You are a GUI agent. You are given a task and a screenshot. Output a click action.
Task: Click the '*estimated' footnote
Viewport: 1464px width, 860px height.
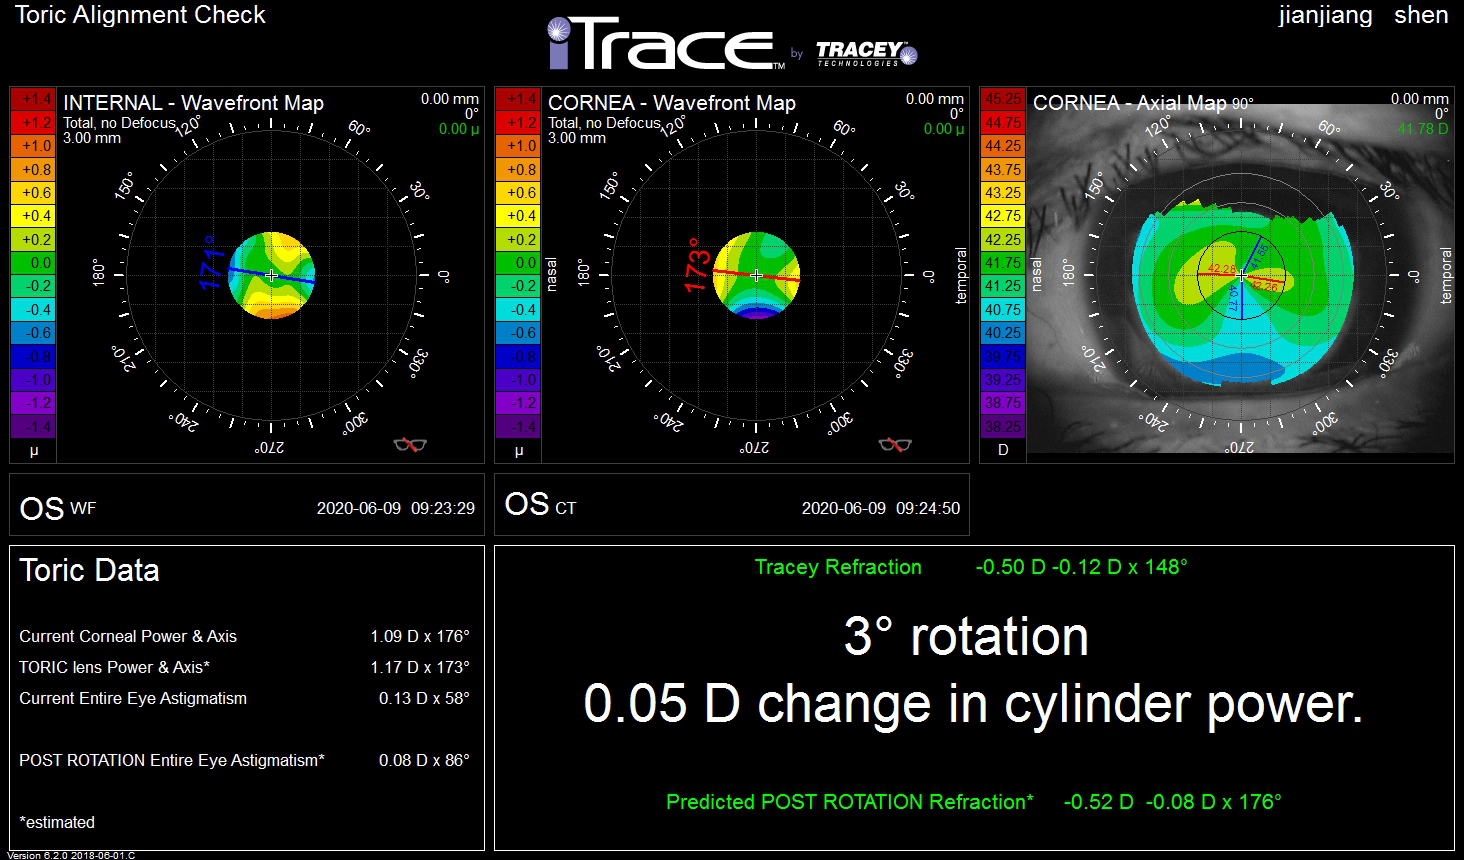coord(57,822)
